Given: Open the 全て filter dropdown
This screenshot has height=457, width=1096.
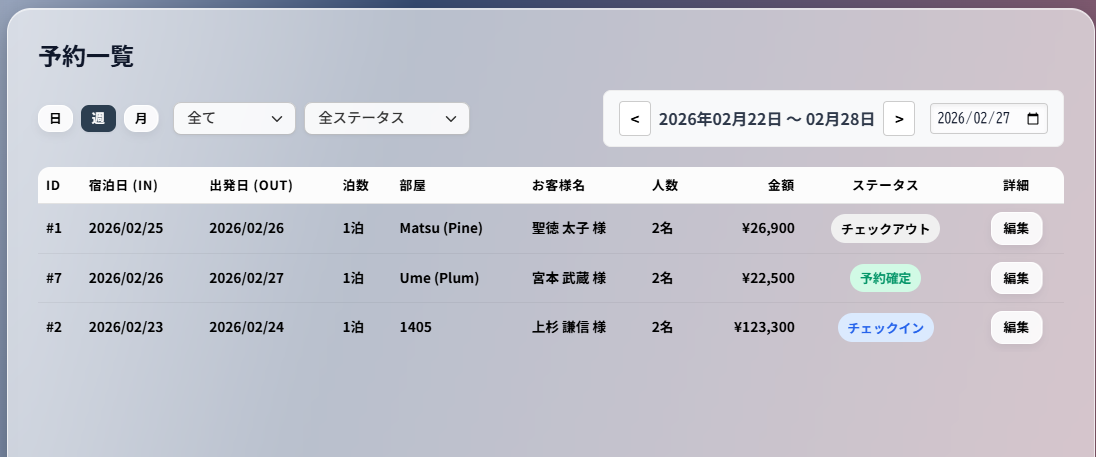Looking at the screenshot, I should (x=234, y=118).
